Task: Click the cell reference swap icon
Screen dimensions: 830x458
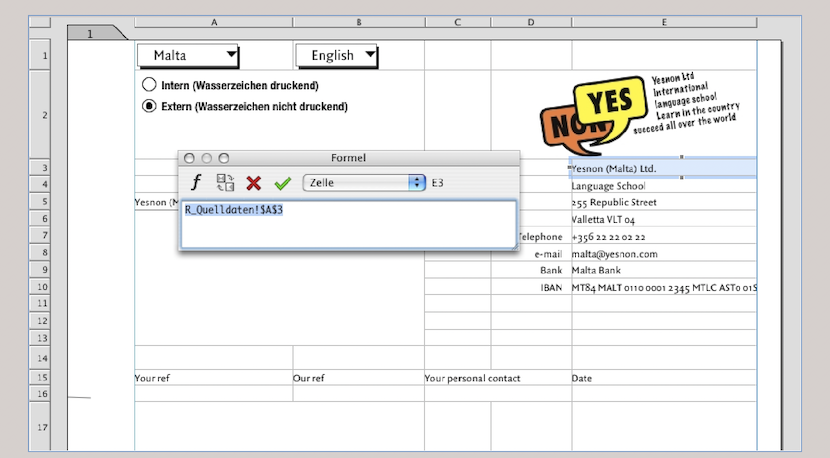Action: coord(225,183)
